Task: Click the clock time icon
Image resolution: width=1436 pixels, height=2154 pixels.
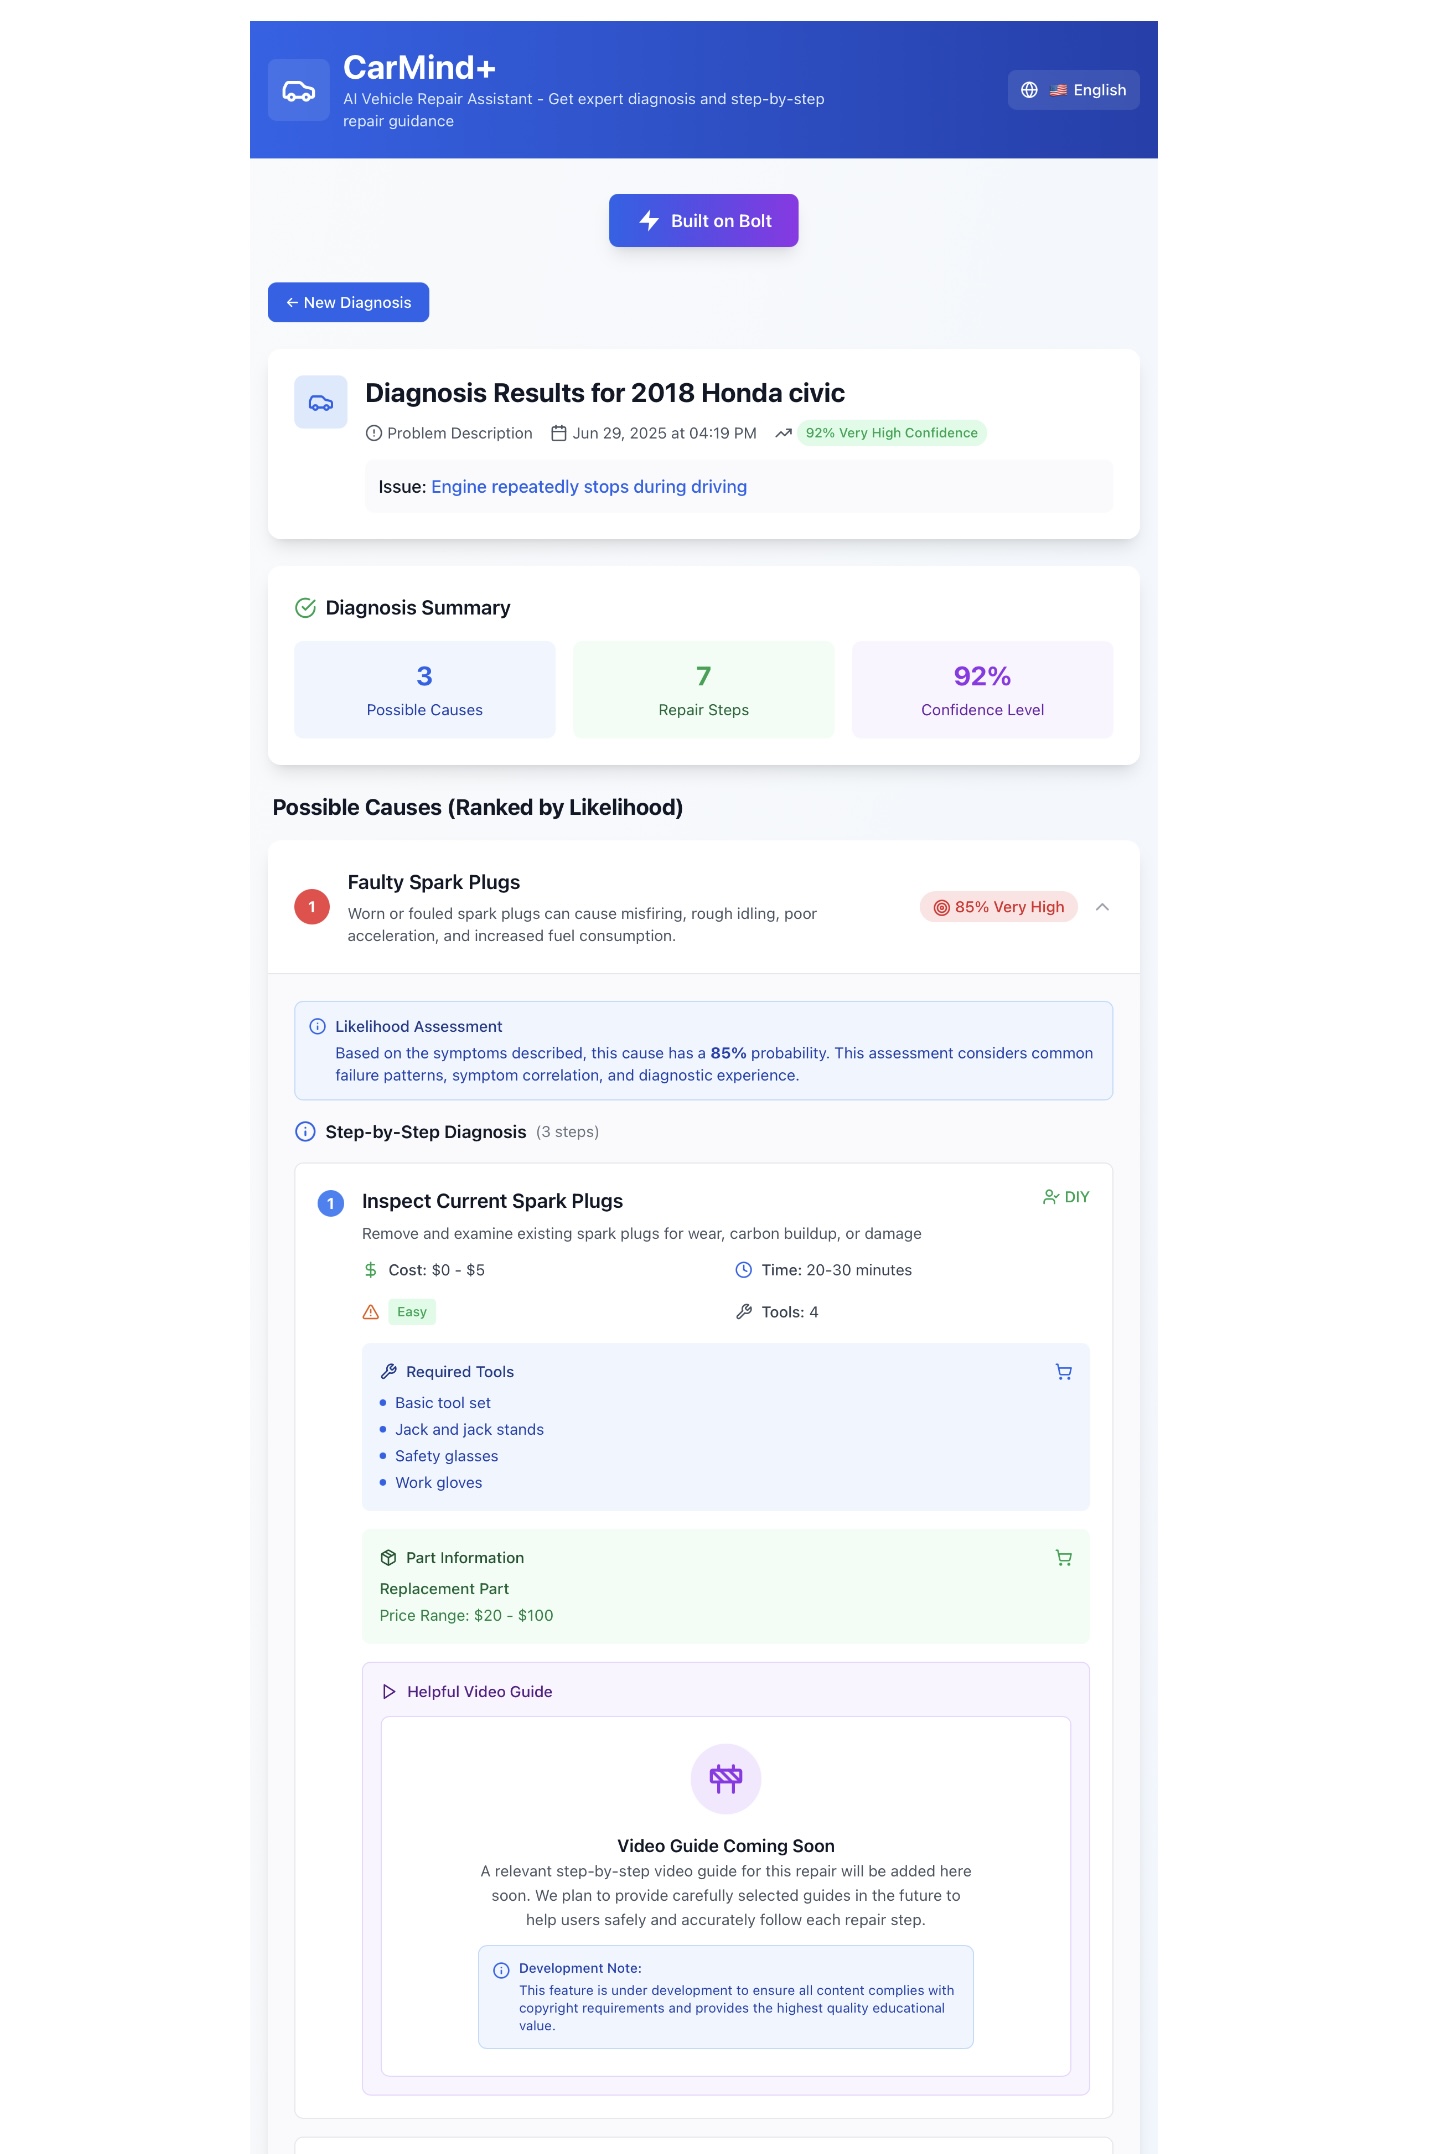Action: [x=744, y=1270]
